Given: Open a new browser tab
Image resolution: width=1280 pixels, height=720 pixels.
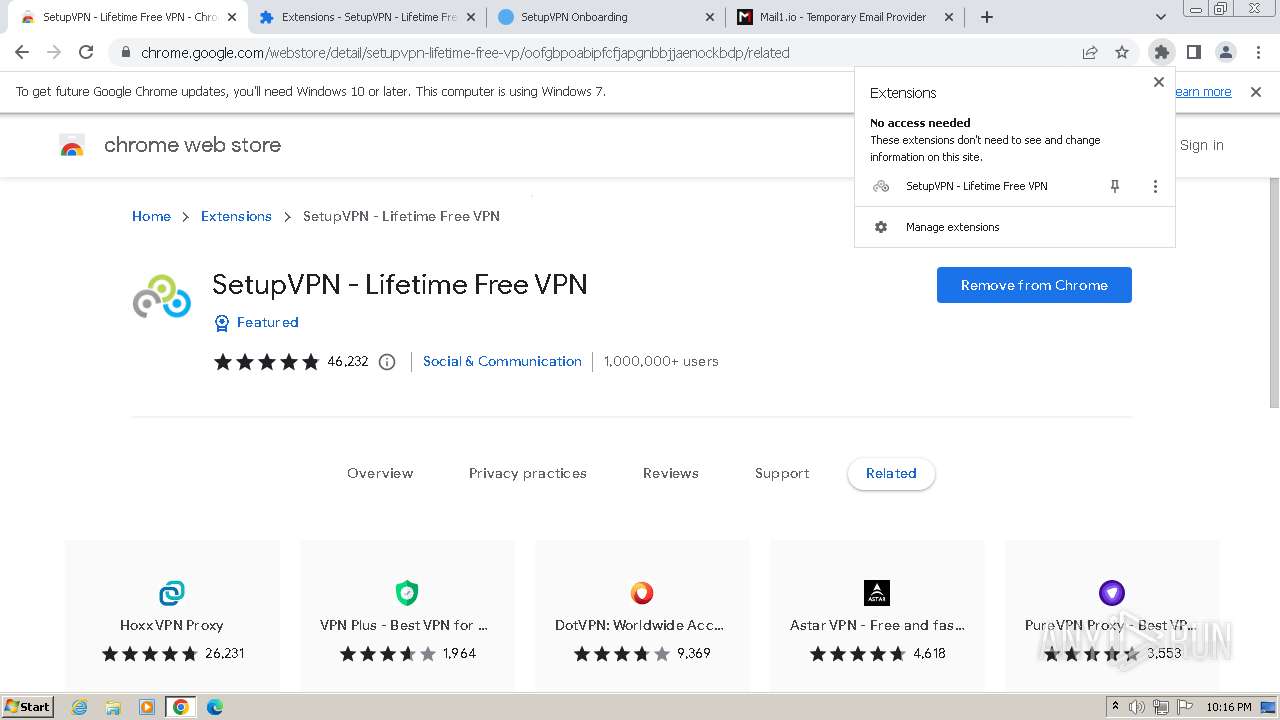Looking at the screenshot, I should pos(987,17).
